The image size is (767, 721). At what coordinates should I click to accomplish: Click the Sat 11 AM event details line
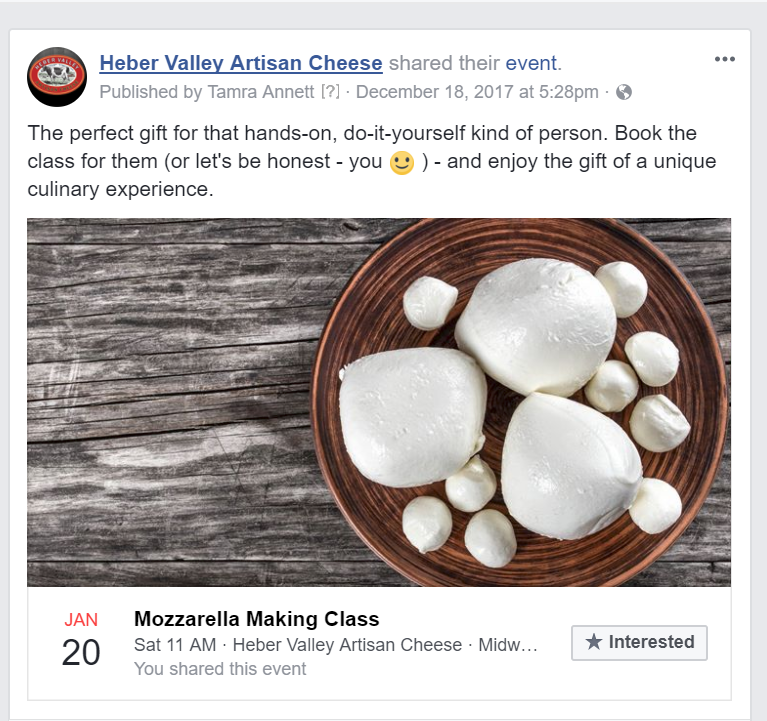click(x=336, y=645)
